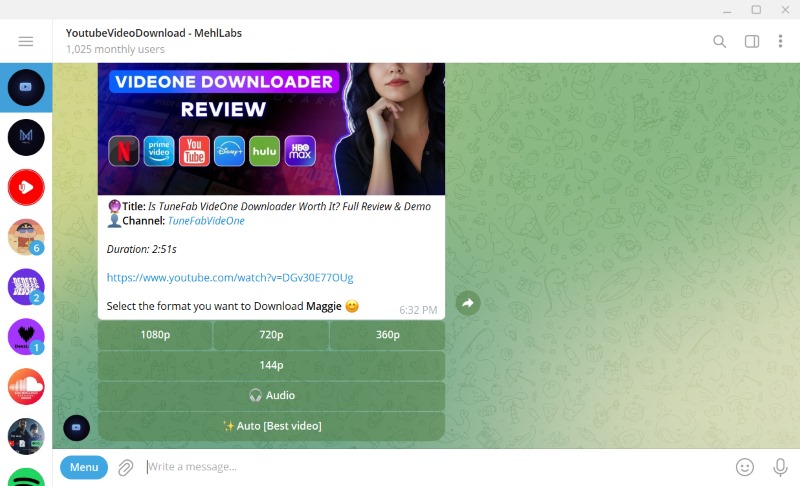This screenshot has width=800, height=486.
Task: Click the 1,025 monthly users subtitle
Action: click(x=115, y=49)
